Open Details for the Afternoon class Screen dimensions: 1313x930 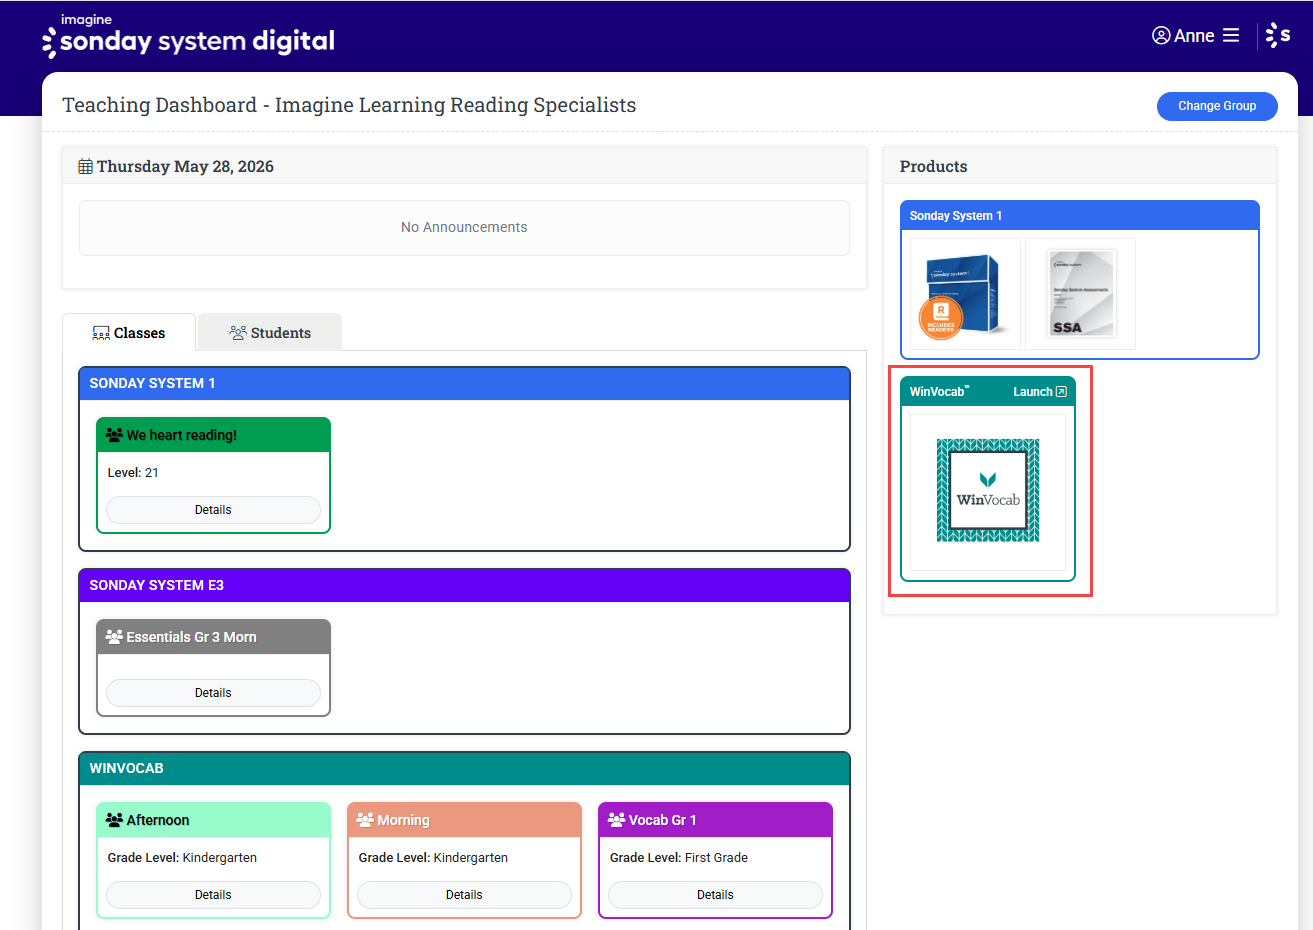pos(213,895)
